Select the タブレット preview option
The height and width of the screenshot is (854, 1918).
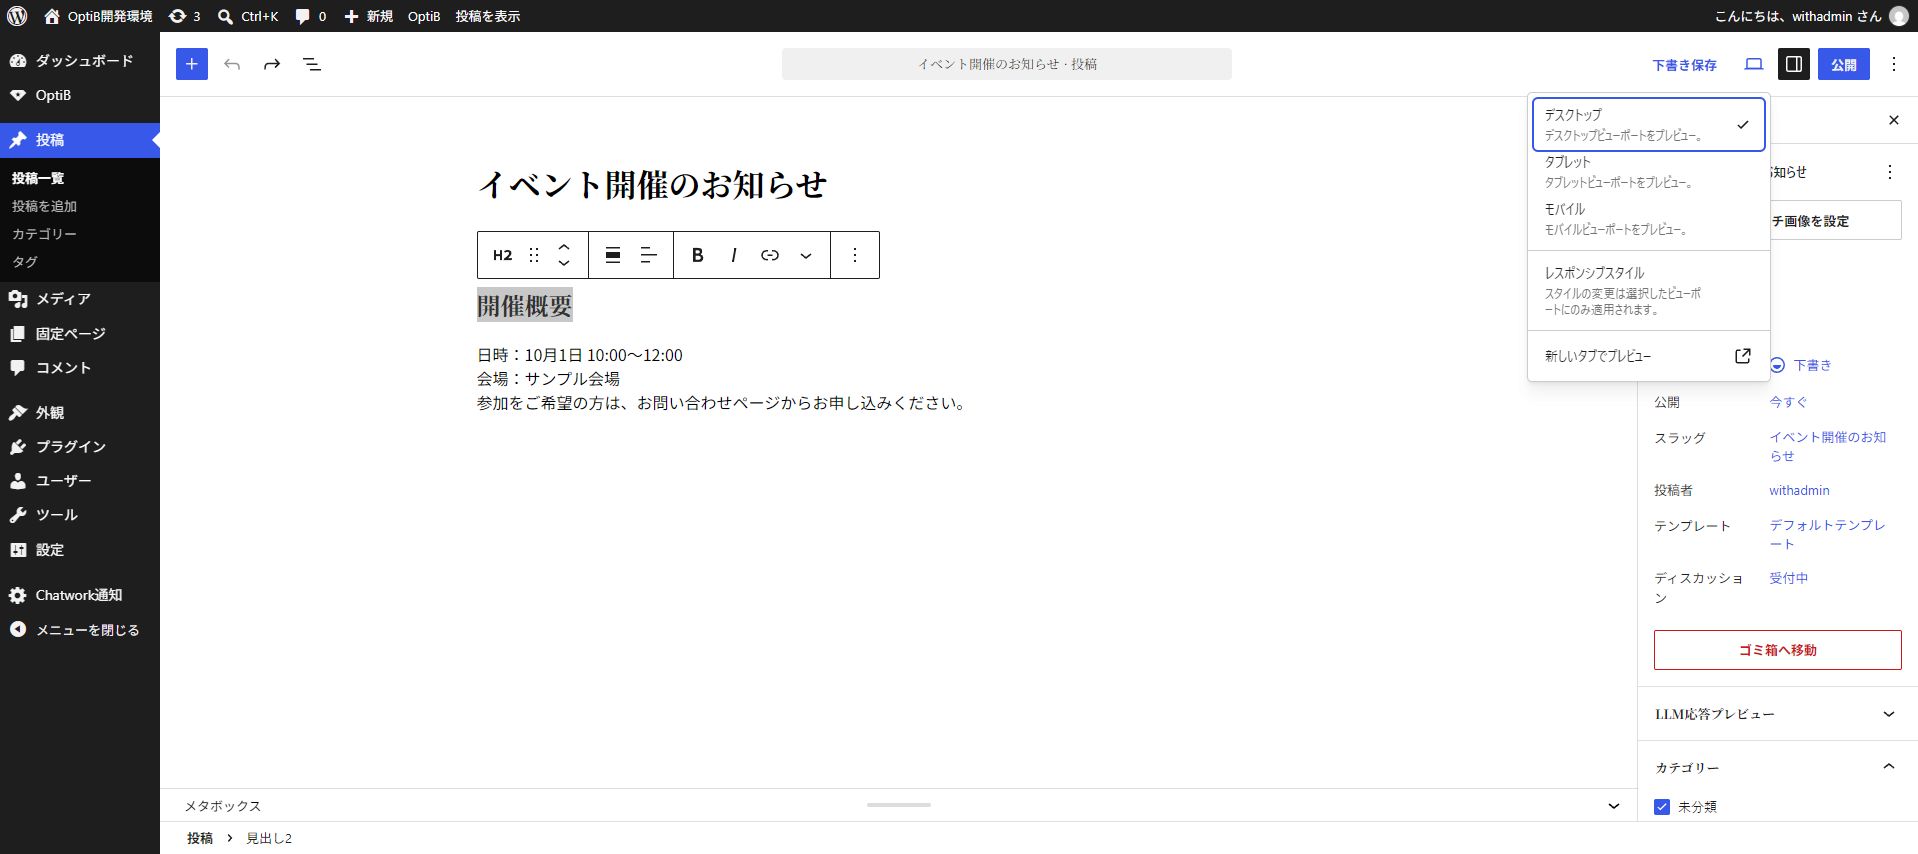click(1648, 172)
